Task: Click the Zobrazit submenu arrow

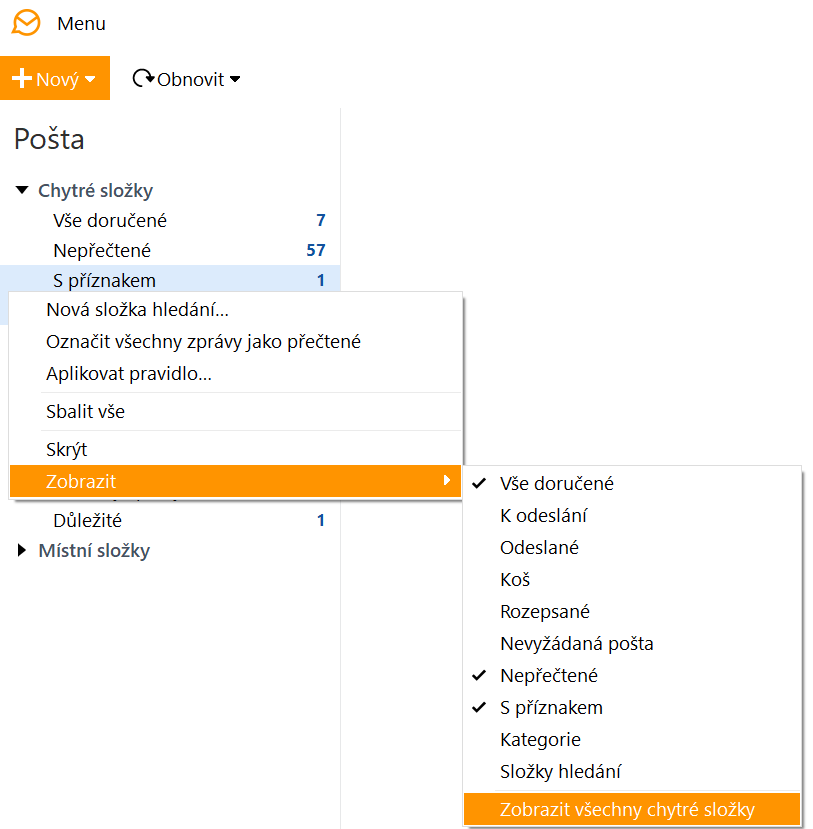Action: point(447,480)
